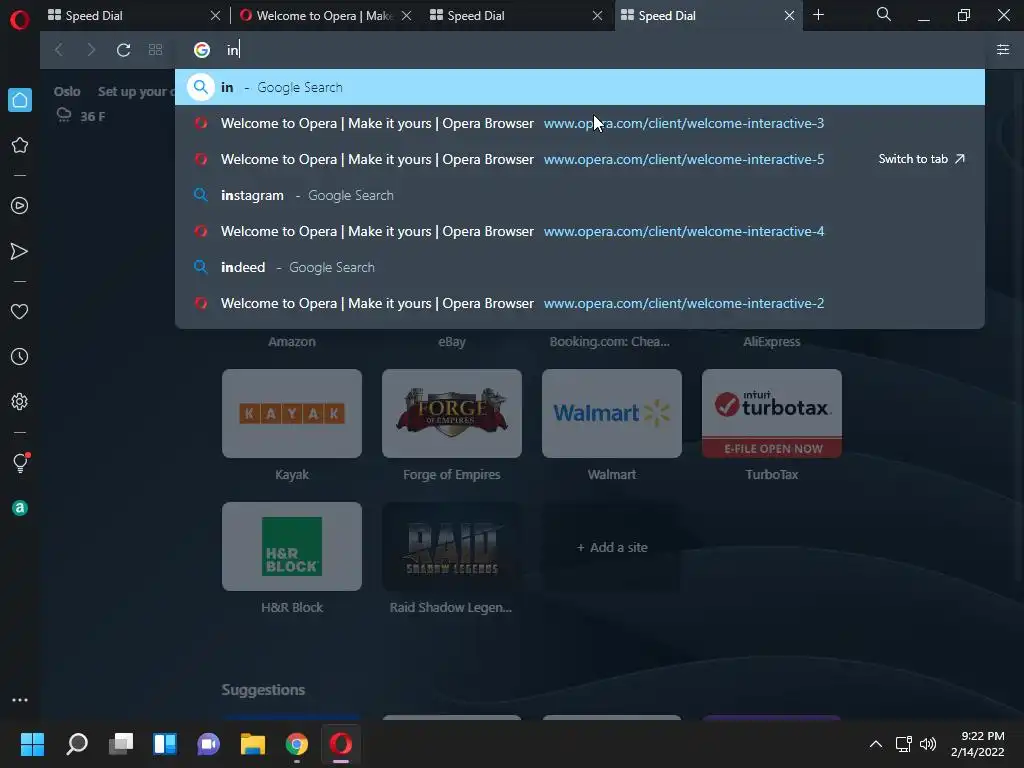
Task: Open welcome-interactive-4 suggestion
Action: (580, 231)
